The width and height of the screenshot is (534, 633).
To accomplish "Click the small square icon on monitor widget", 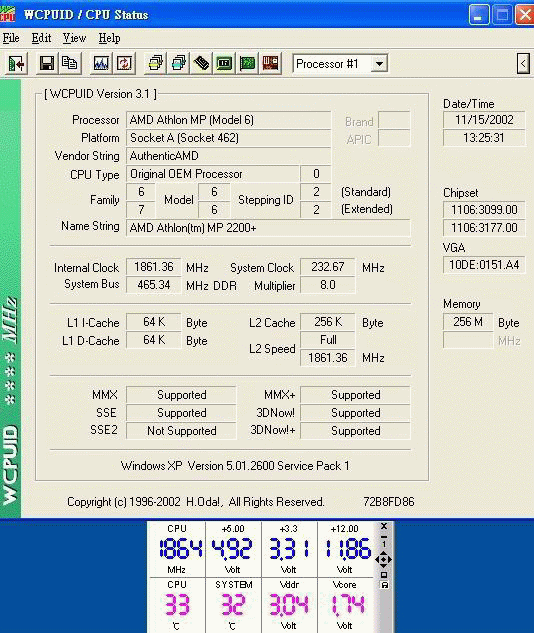I will (x=384, y=575).
